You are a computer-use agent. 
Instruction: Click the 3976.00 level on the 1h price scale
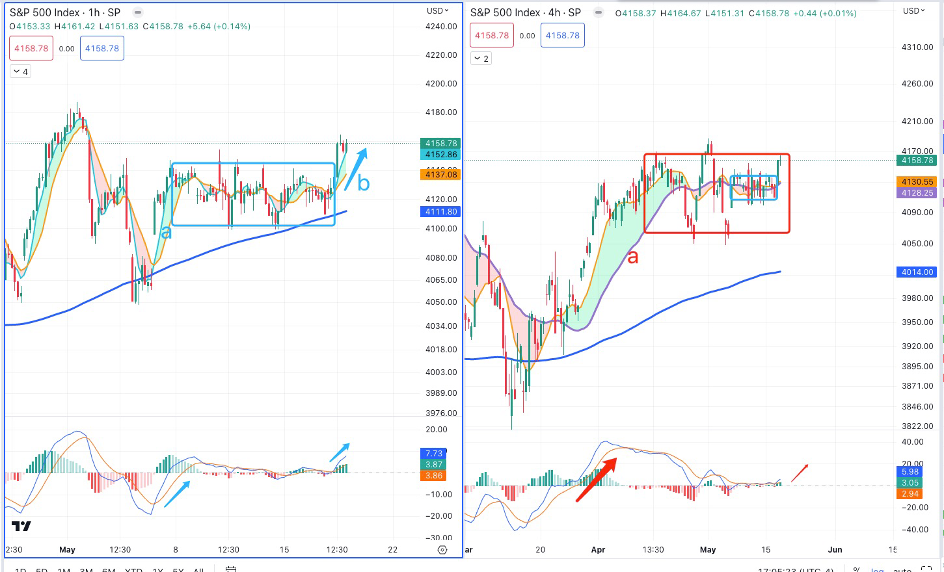441,413
